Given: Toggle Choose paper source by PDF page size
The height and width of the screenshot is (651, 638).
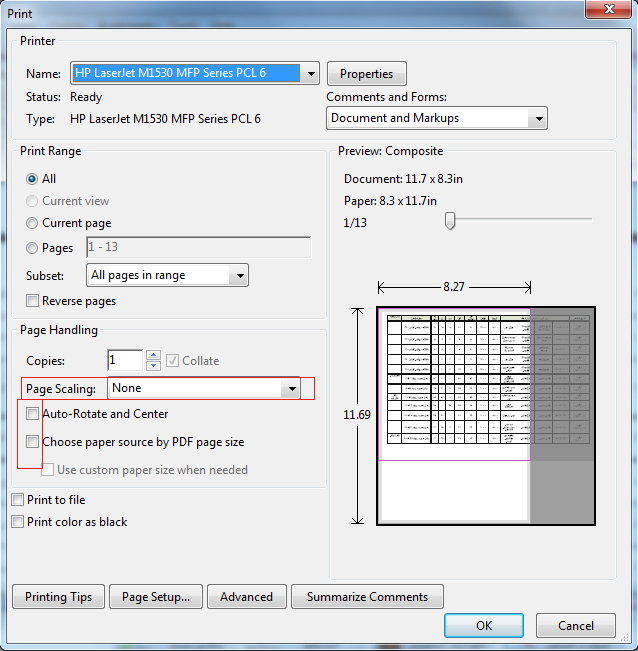Looking at the screenshot, I should pyautogui.click(x=34, y=442).
